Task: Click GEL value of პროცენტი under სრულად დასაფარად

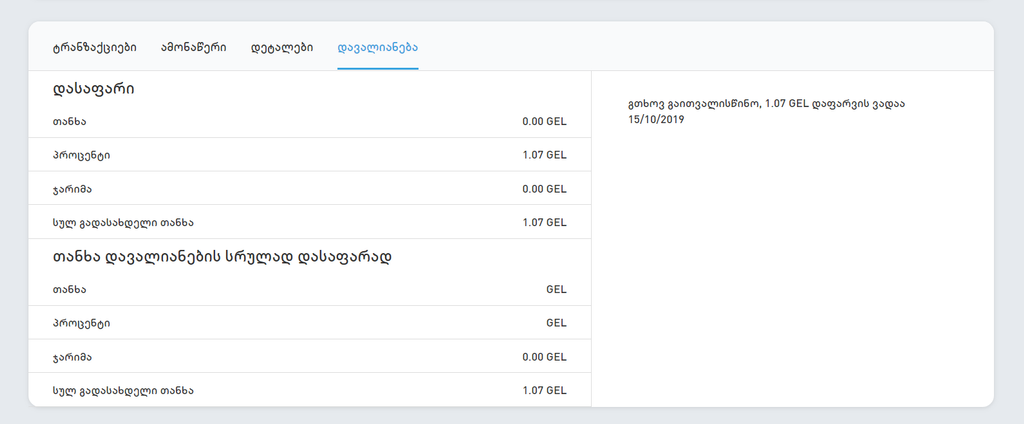Action: click(x=556, y=323)
